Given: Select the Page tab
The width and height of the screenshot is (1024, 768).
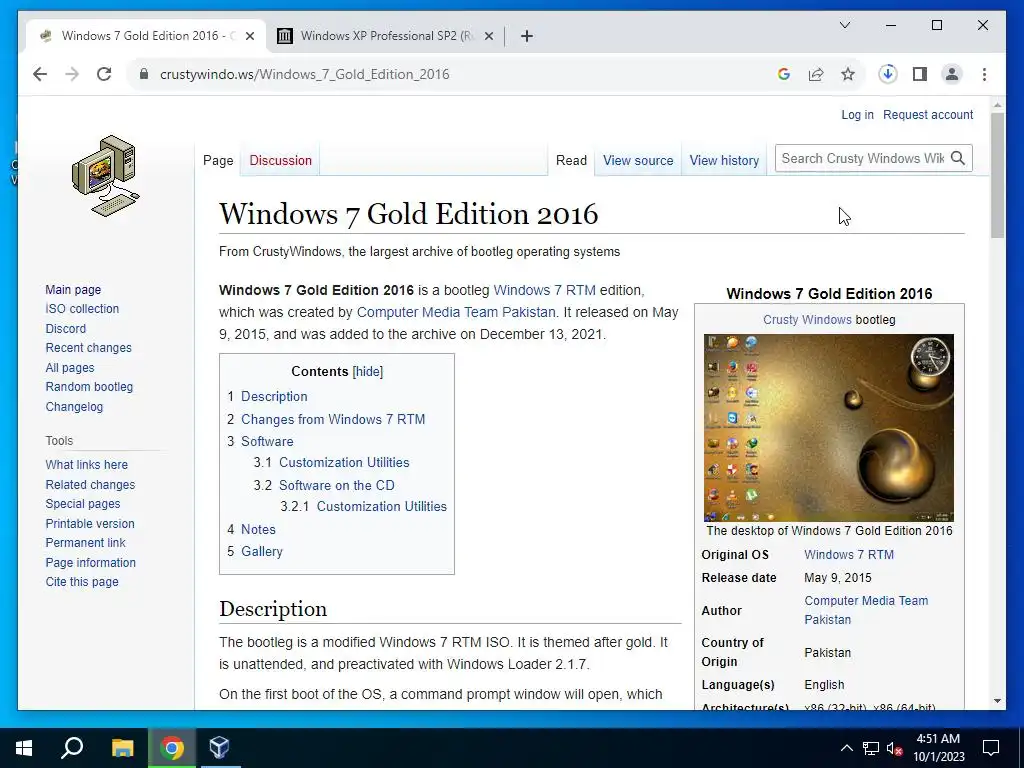Looking at the screenshot, I should coord(218,160).
